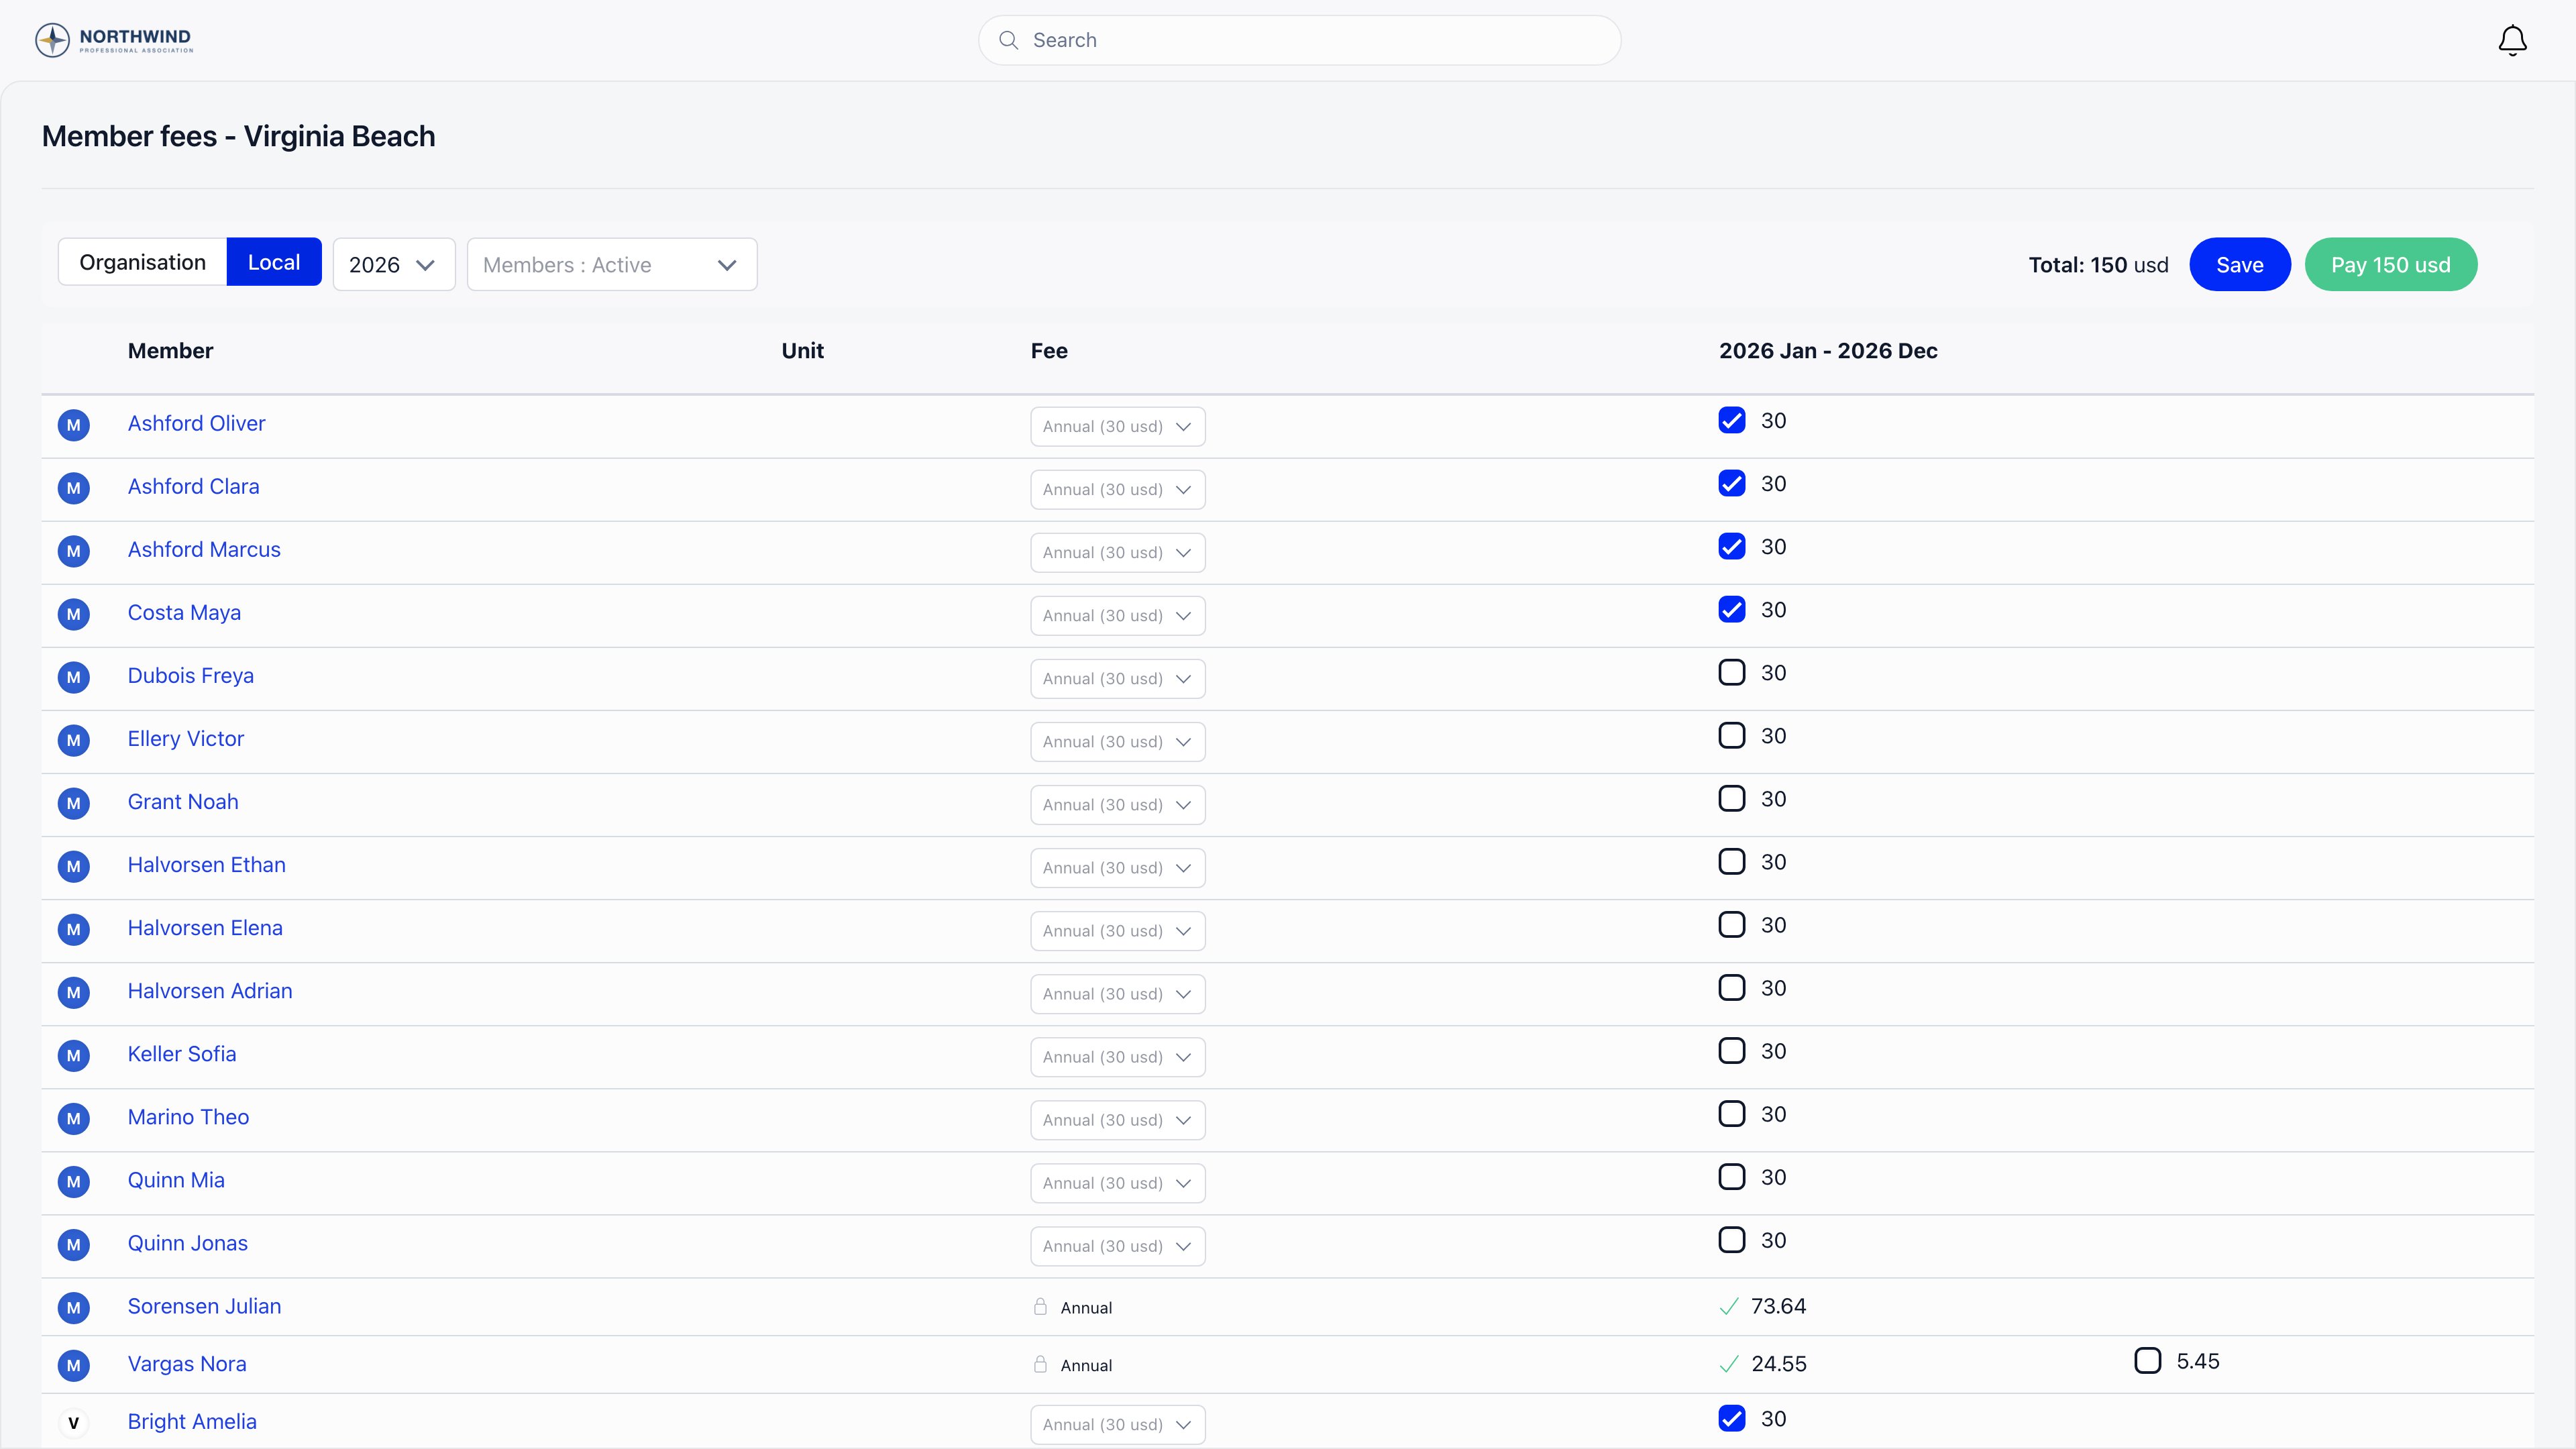This screenshot has width=2576, height=1449.
Task: Click the M badge beside Costa Maya
Action: coord(73,614)
